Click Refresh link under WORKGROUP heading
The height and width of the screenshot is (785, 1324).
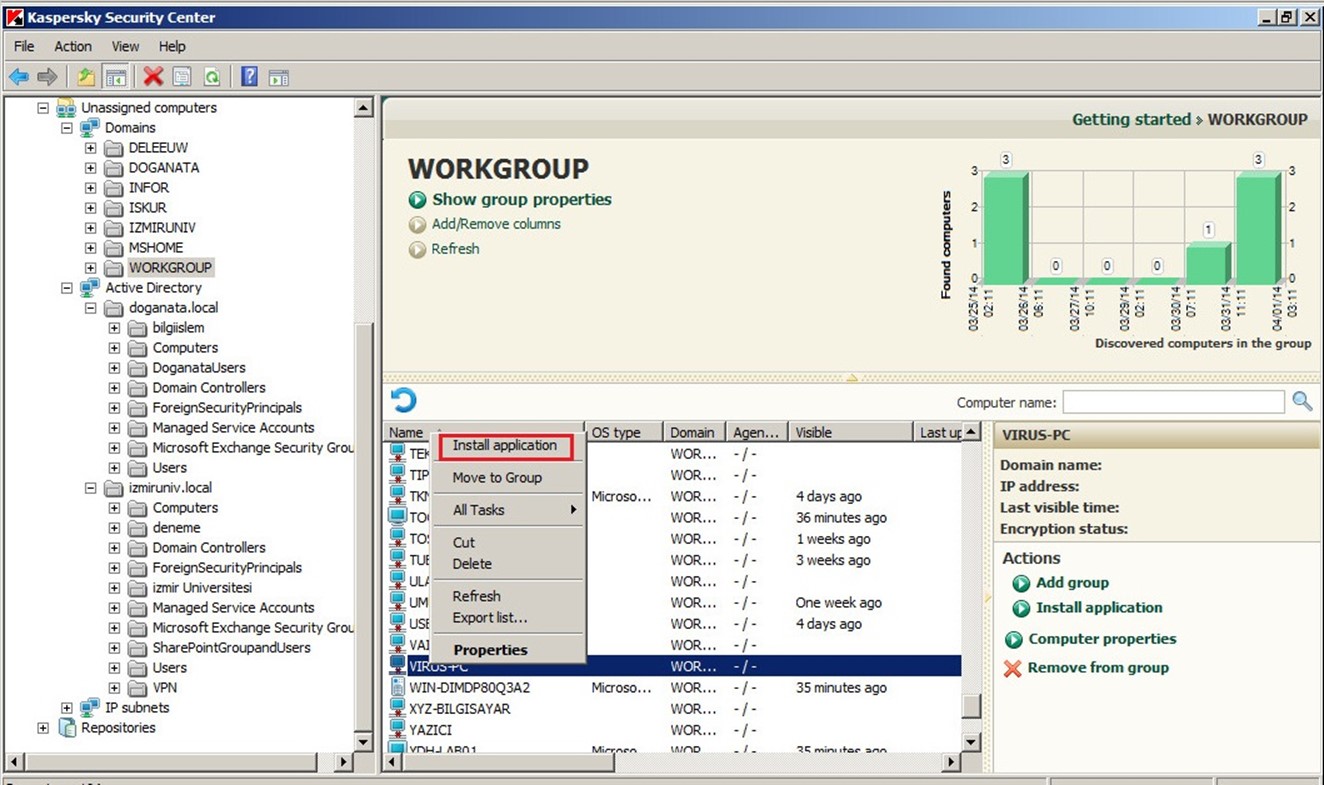tap(455, 249)
